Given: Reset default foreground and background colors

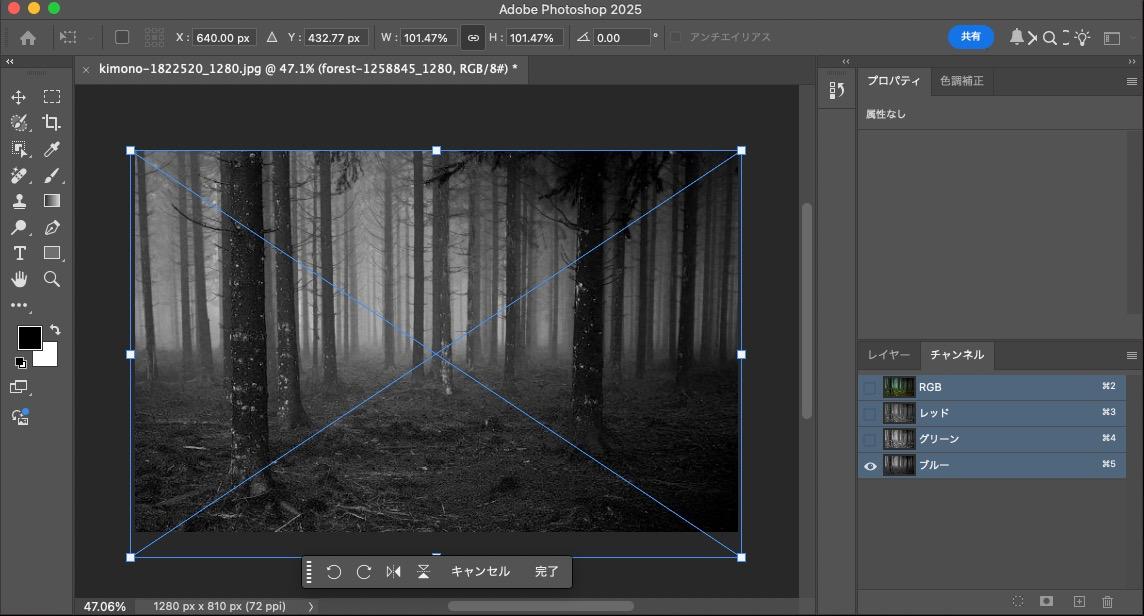Looking at the screenshot, I should click(x=20, y=363).
